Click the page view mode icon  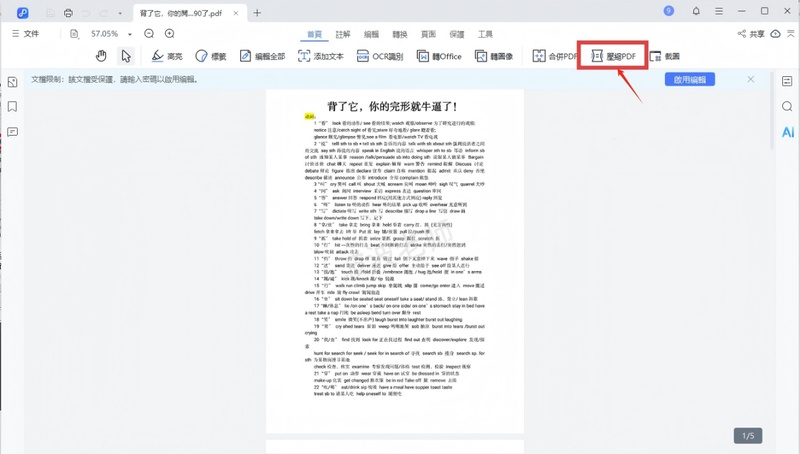(74, 34)
